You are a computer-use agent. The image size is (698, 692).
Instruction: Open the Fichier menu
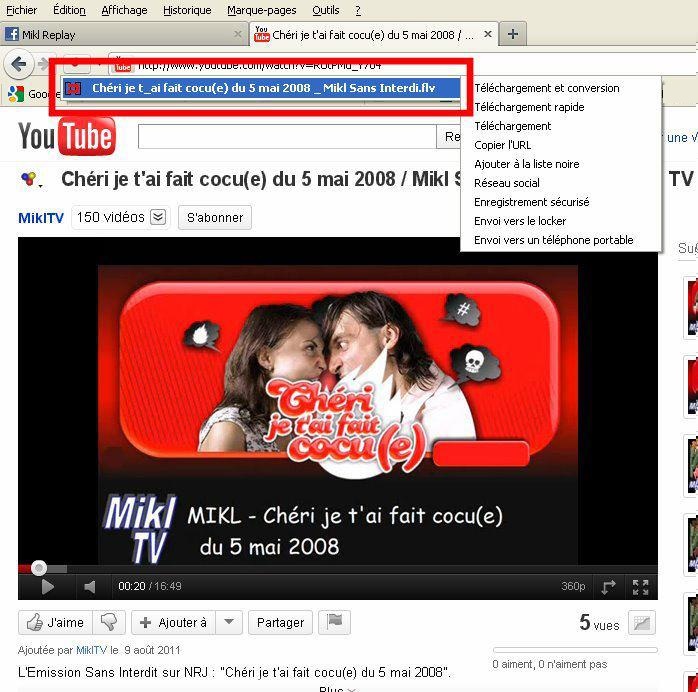click(21, 10)
